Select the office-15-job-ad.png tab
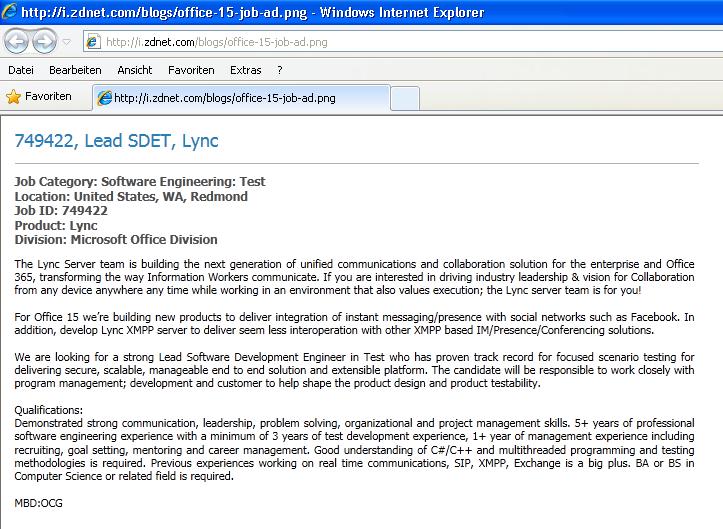This screenshot has width=723, height=529. [x=242, y=98]
